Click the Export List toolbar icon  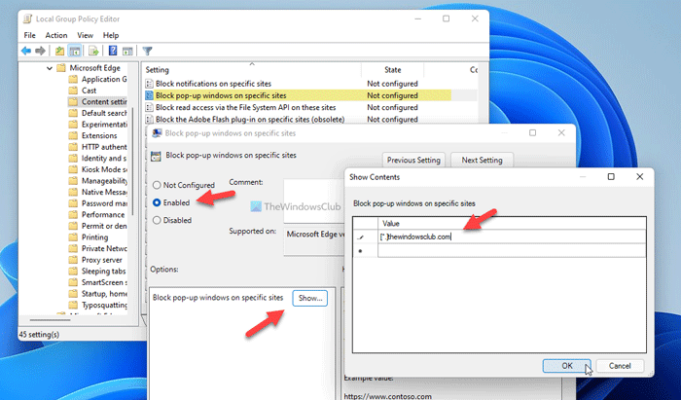pos(93,51)
